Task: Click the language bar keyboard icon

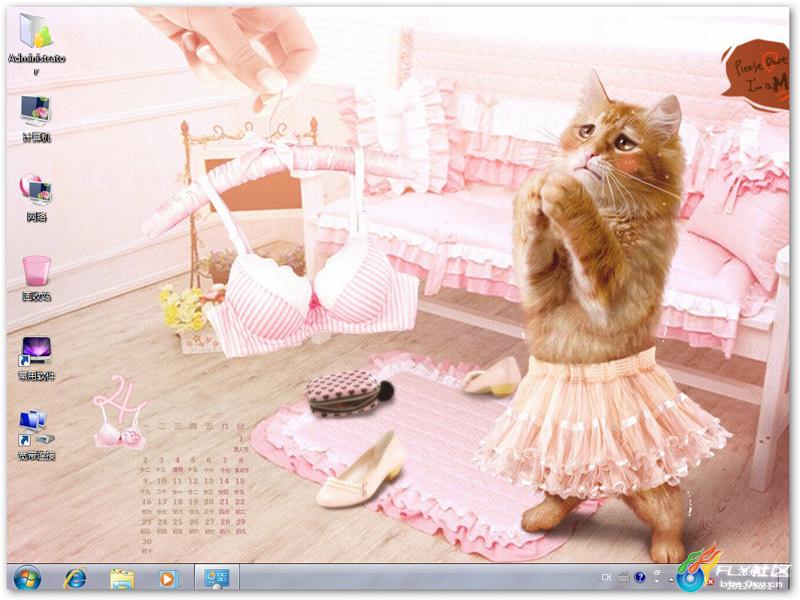Action: tap(623, 578)
